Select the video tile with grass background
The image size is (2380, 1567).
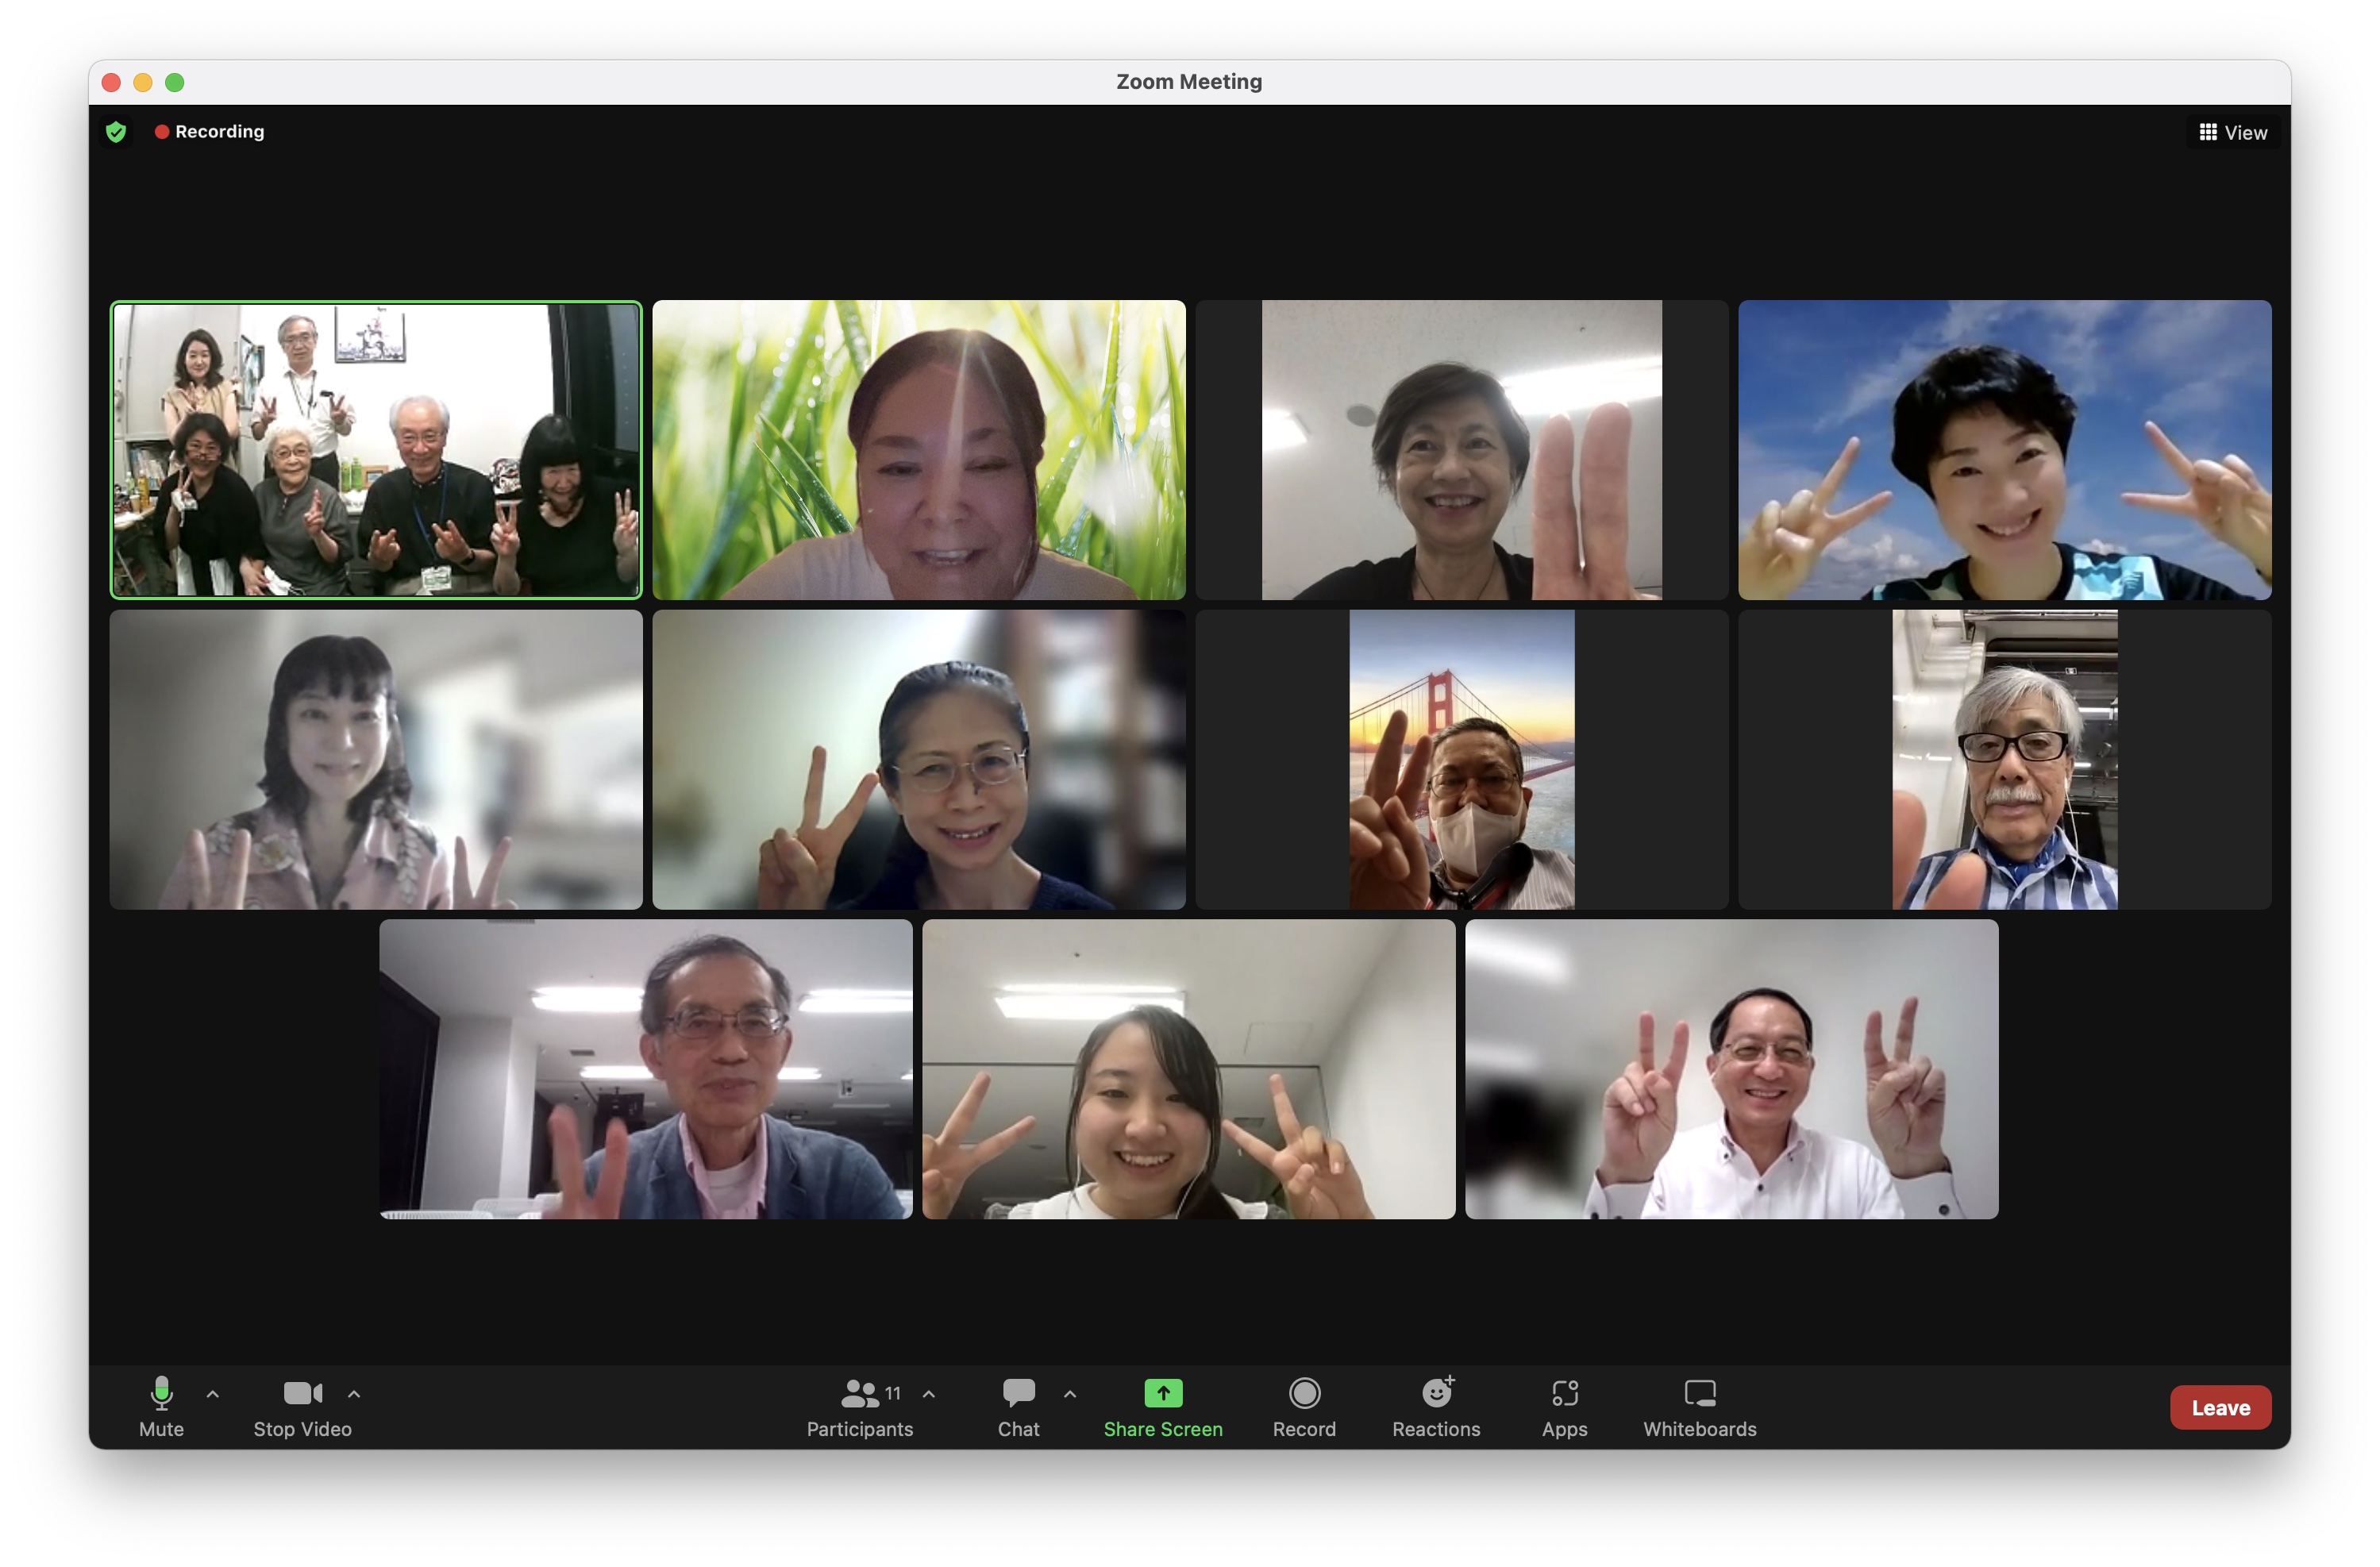919,450
